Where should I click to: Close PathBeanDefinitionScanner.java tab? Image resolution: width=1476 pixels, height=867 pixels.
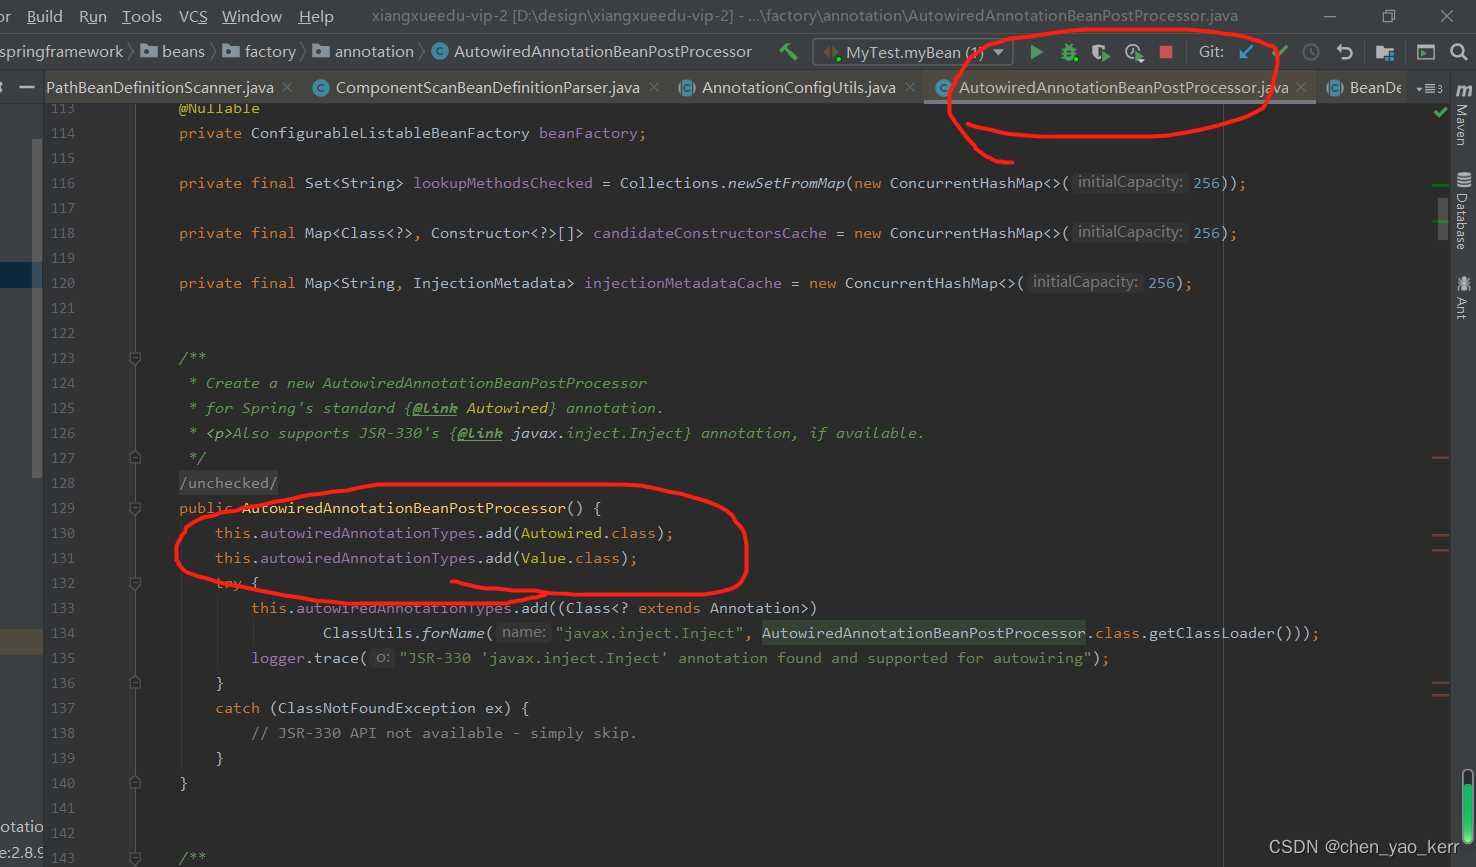click(x=287, y=88)
